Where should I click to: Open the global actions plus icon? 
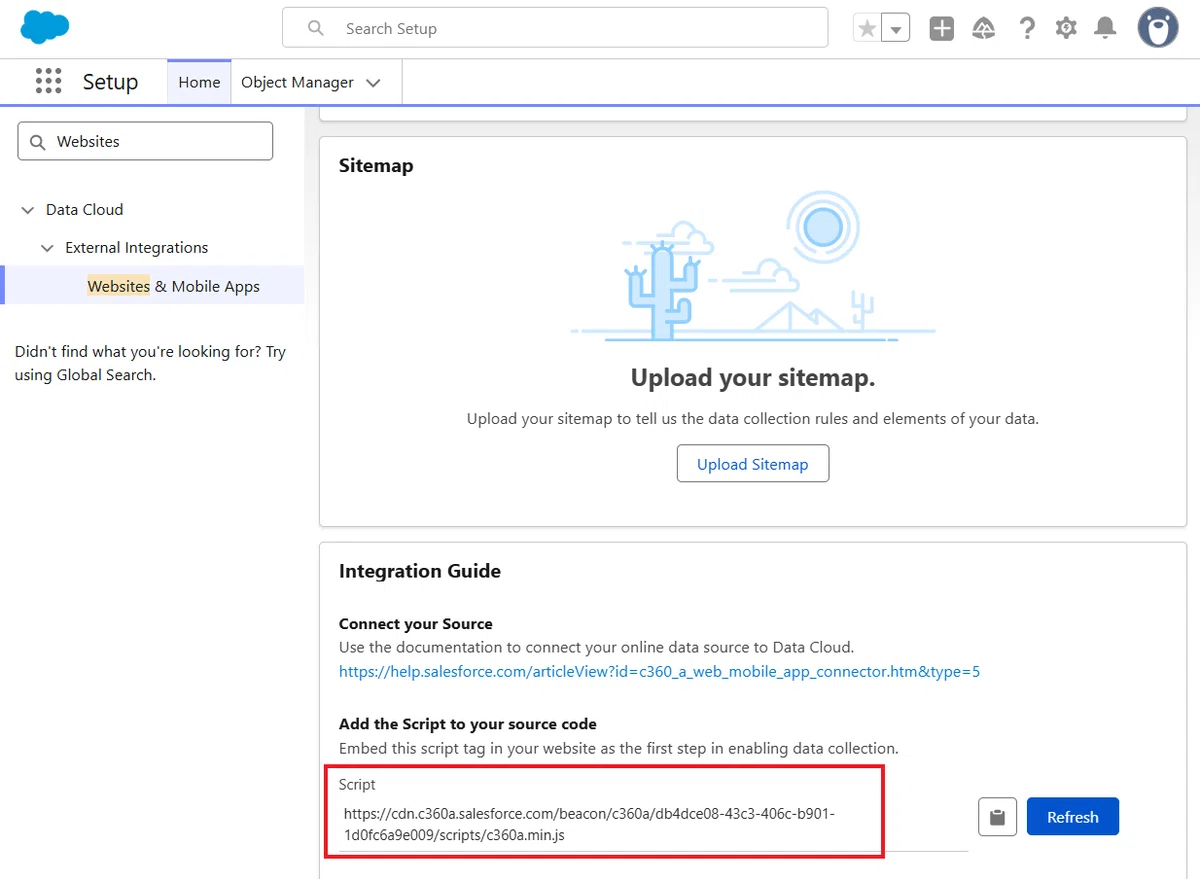[x=941, y=29]
